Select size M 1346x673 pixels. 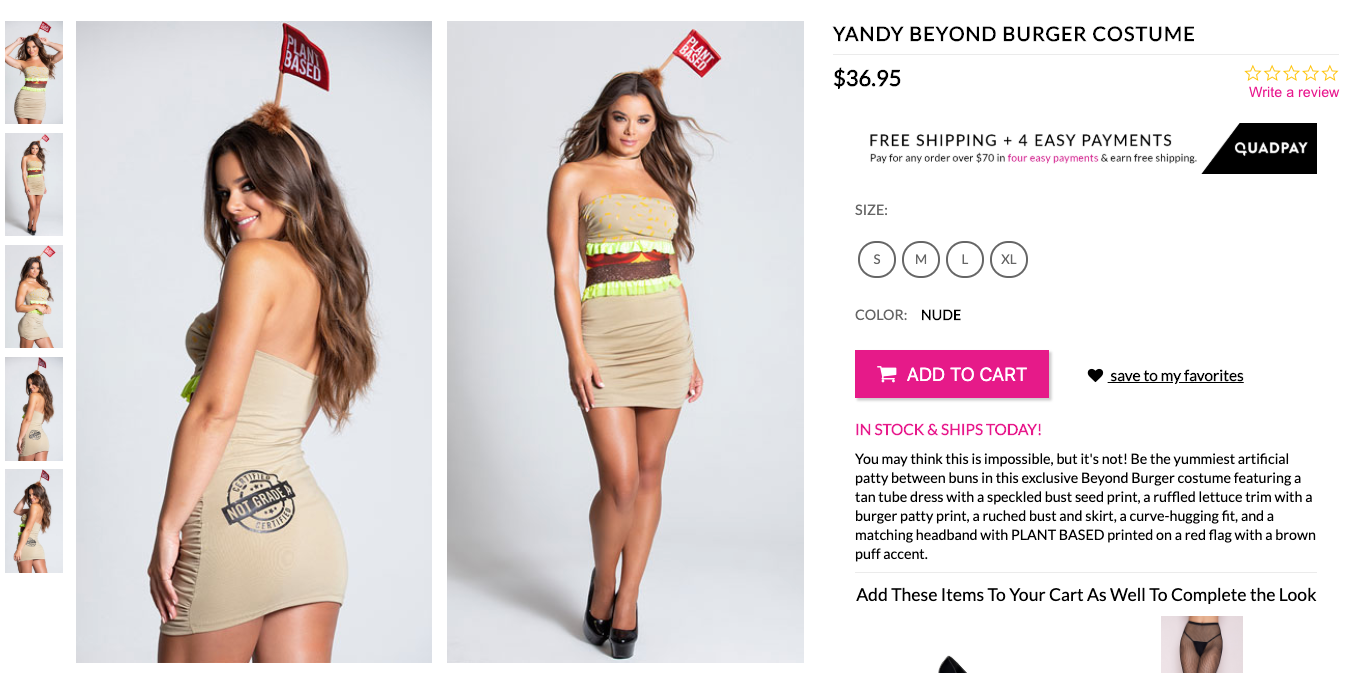[921, 259]
